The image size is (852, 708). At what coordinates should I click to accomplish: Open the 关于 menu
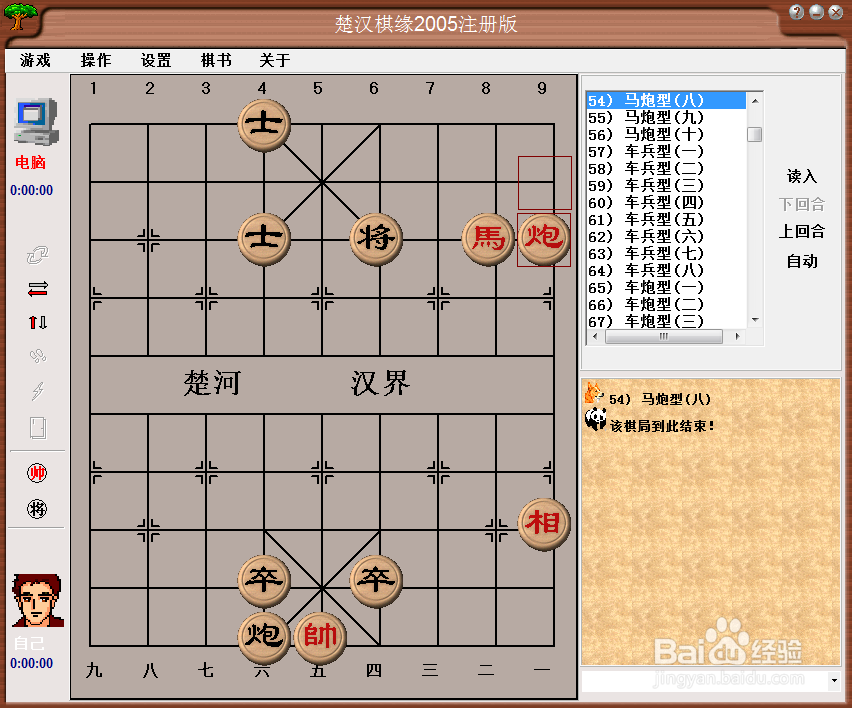click(275, 60)
